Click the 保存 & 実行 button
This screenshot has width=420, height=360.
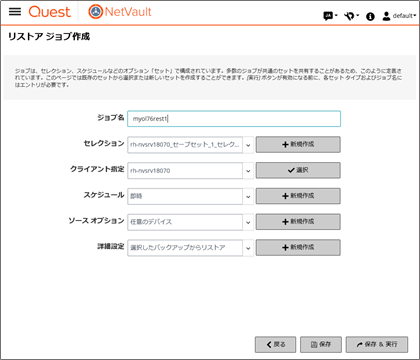click(377, 344)
